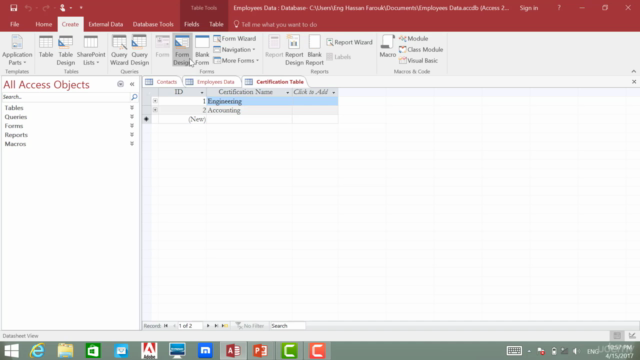Switch to the External Data tab
The width and height of the screenshot is (640, 360).
pyautogui.click(x=106, y=24)
